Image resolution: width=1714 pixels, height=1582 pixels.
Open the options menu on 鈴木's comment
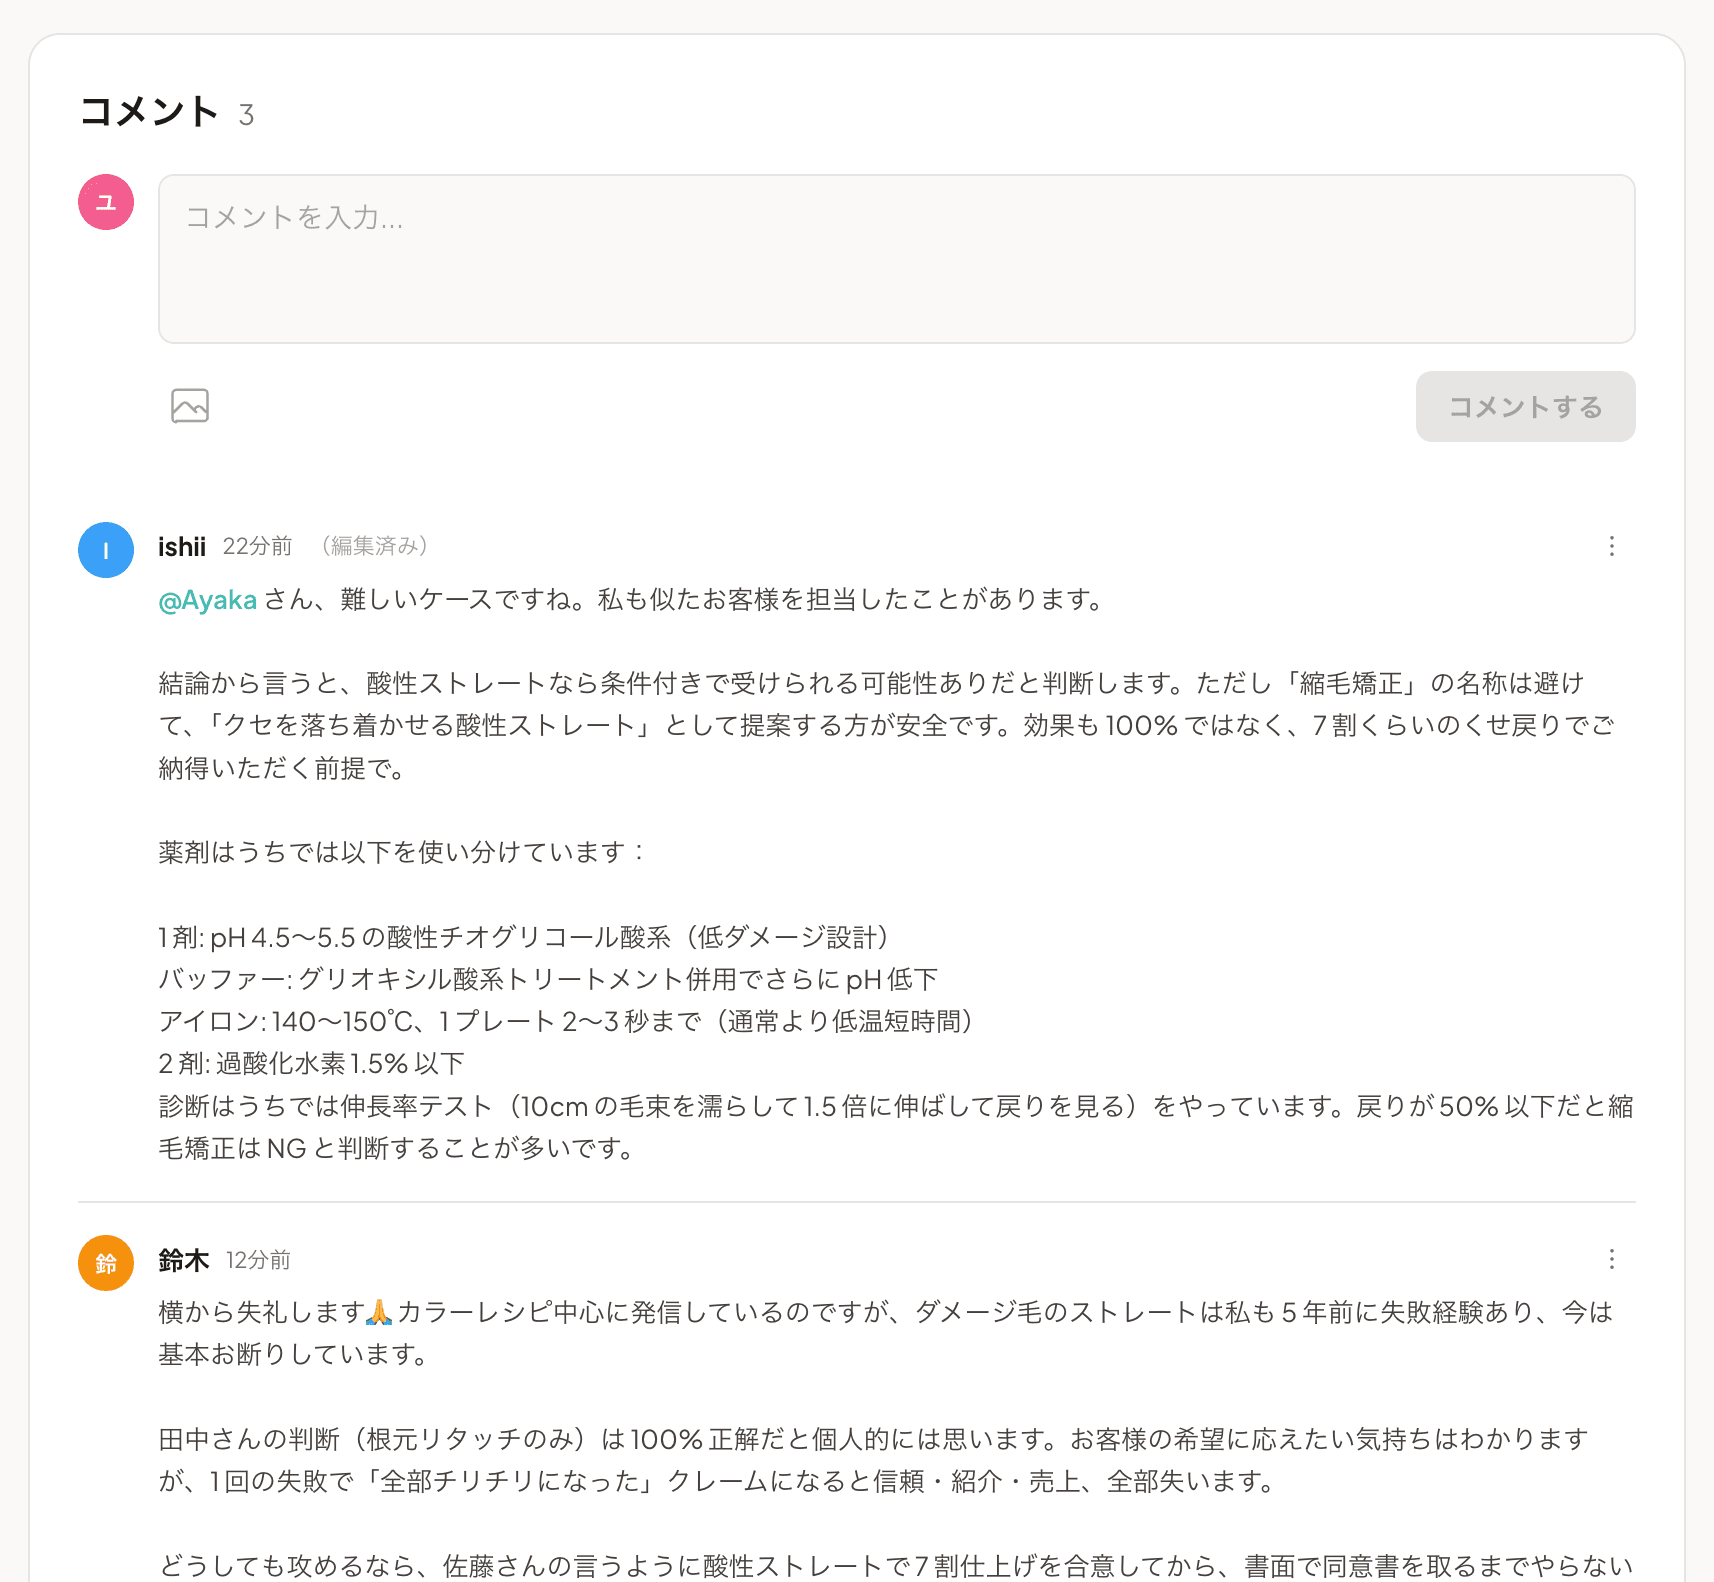coord(1611,1260)
